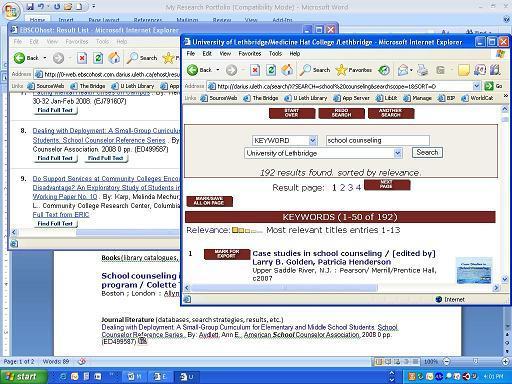Viewport: 512px width, 384px height.
Task: Expand Quick Access Toolbar customize arrow in Word
Action: coord(94,6)
